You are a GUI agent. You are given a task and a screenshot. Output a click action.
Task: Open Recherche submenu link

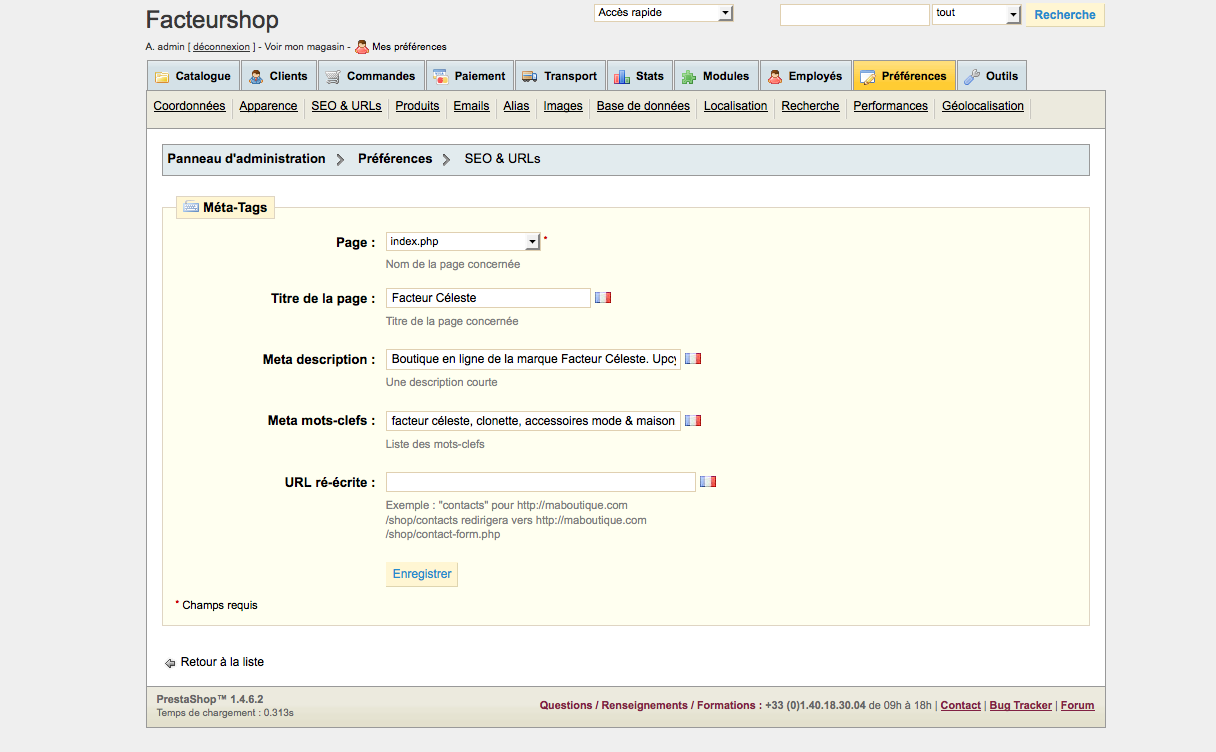tap(810, 106)
